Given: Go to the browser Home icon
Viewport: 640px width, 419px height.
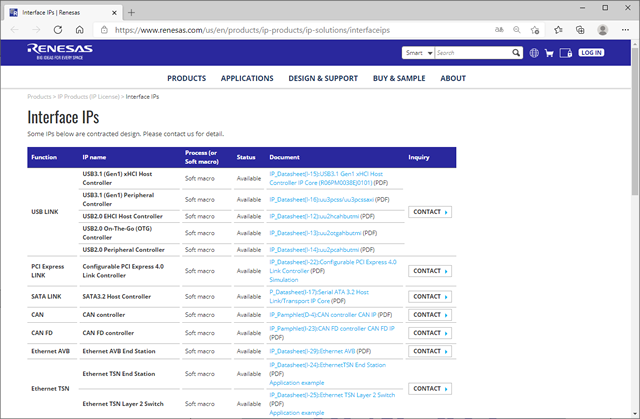Looking at the screenshot, I should 80,30.
